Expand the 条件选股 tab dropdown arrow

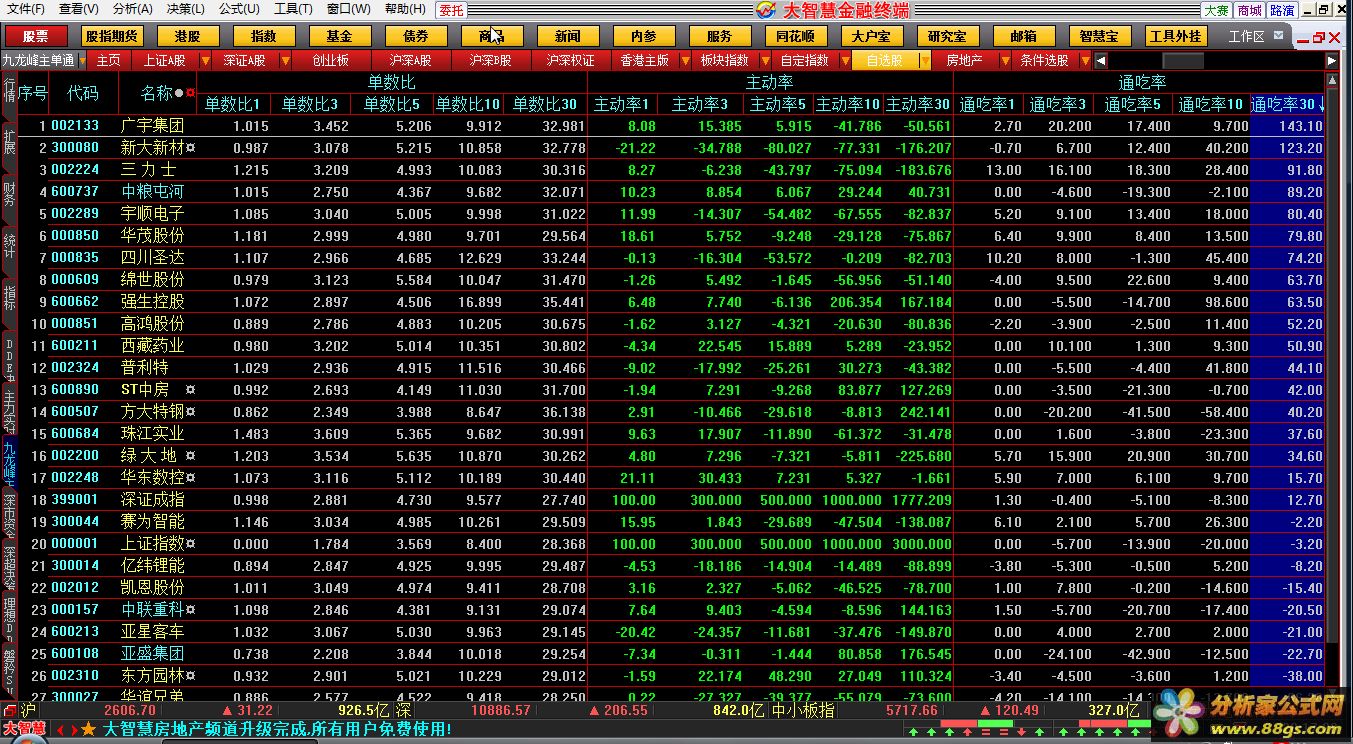1084,61
